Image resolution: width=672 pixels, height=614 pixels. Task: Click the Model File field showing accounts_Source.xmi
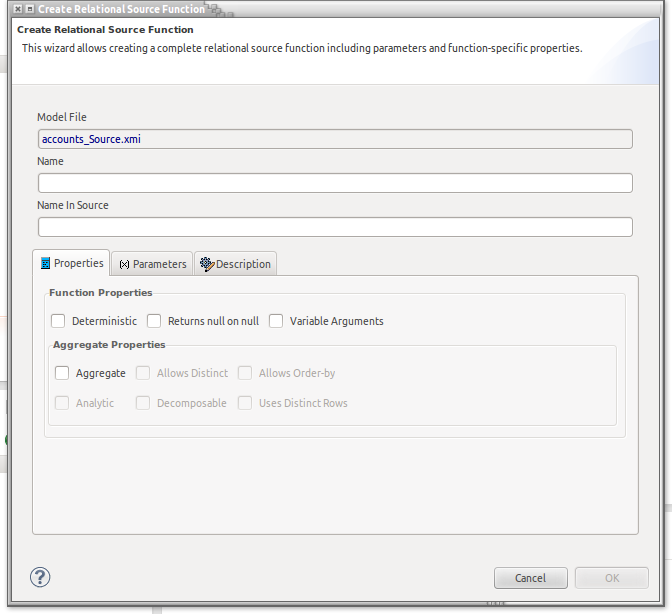pyautogui.click(x=335, y=139)
